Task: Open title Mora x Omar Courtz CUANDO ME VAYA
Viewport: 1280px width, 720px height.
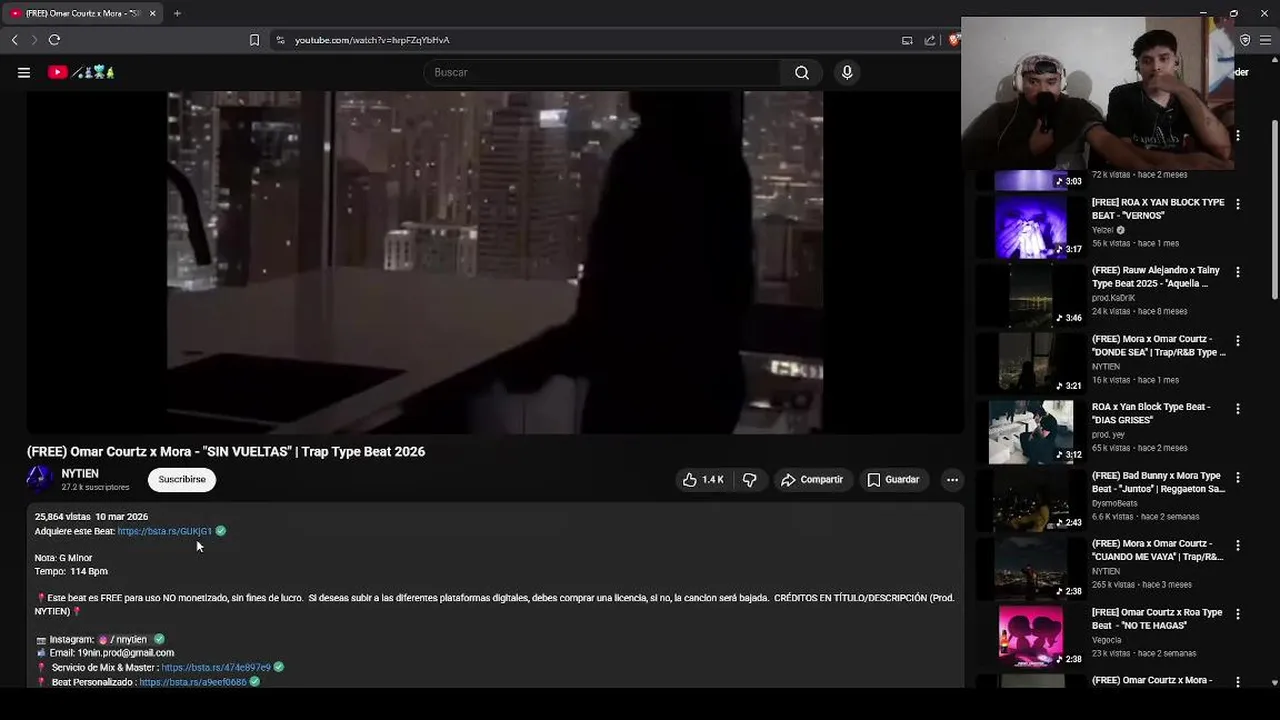Action: pos(1158,551)
